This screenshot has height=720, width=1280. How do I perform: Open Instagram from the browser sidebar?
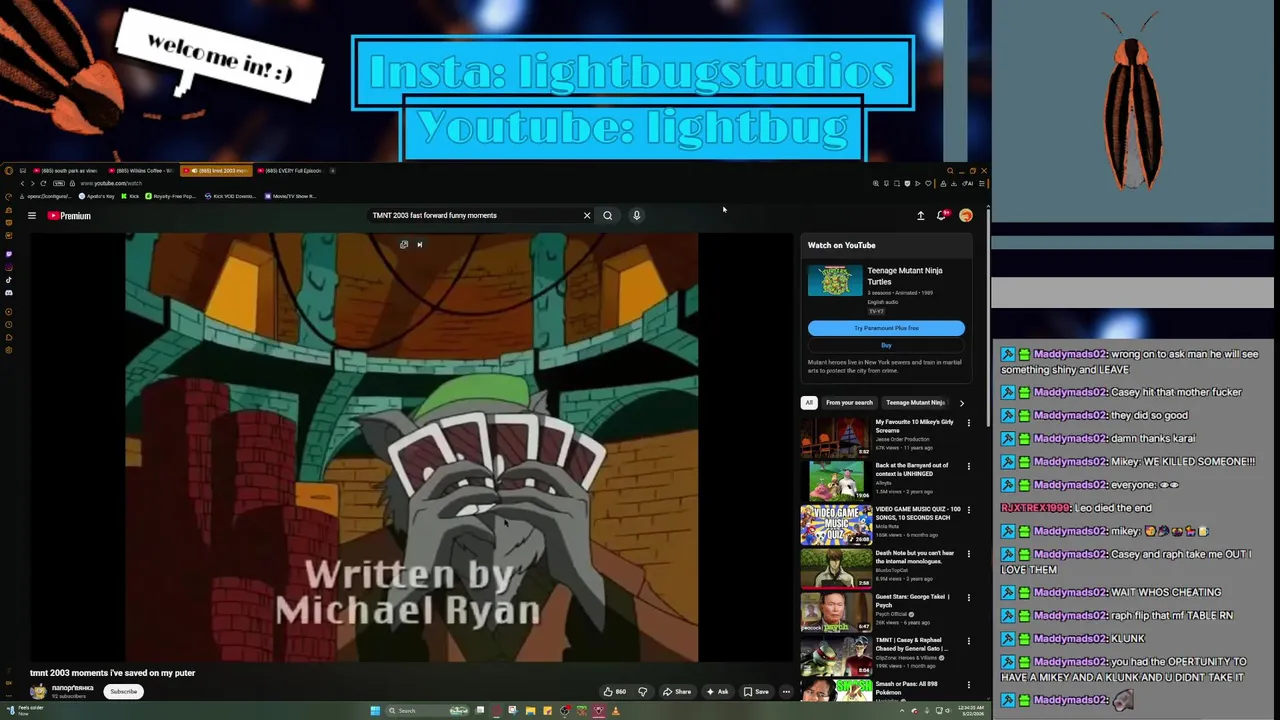9,267
